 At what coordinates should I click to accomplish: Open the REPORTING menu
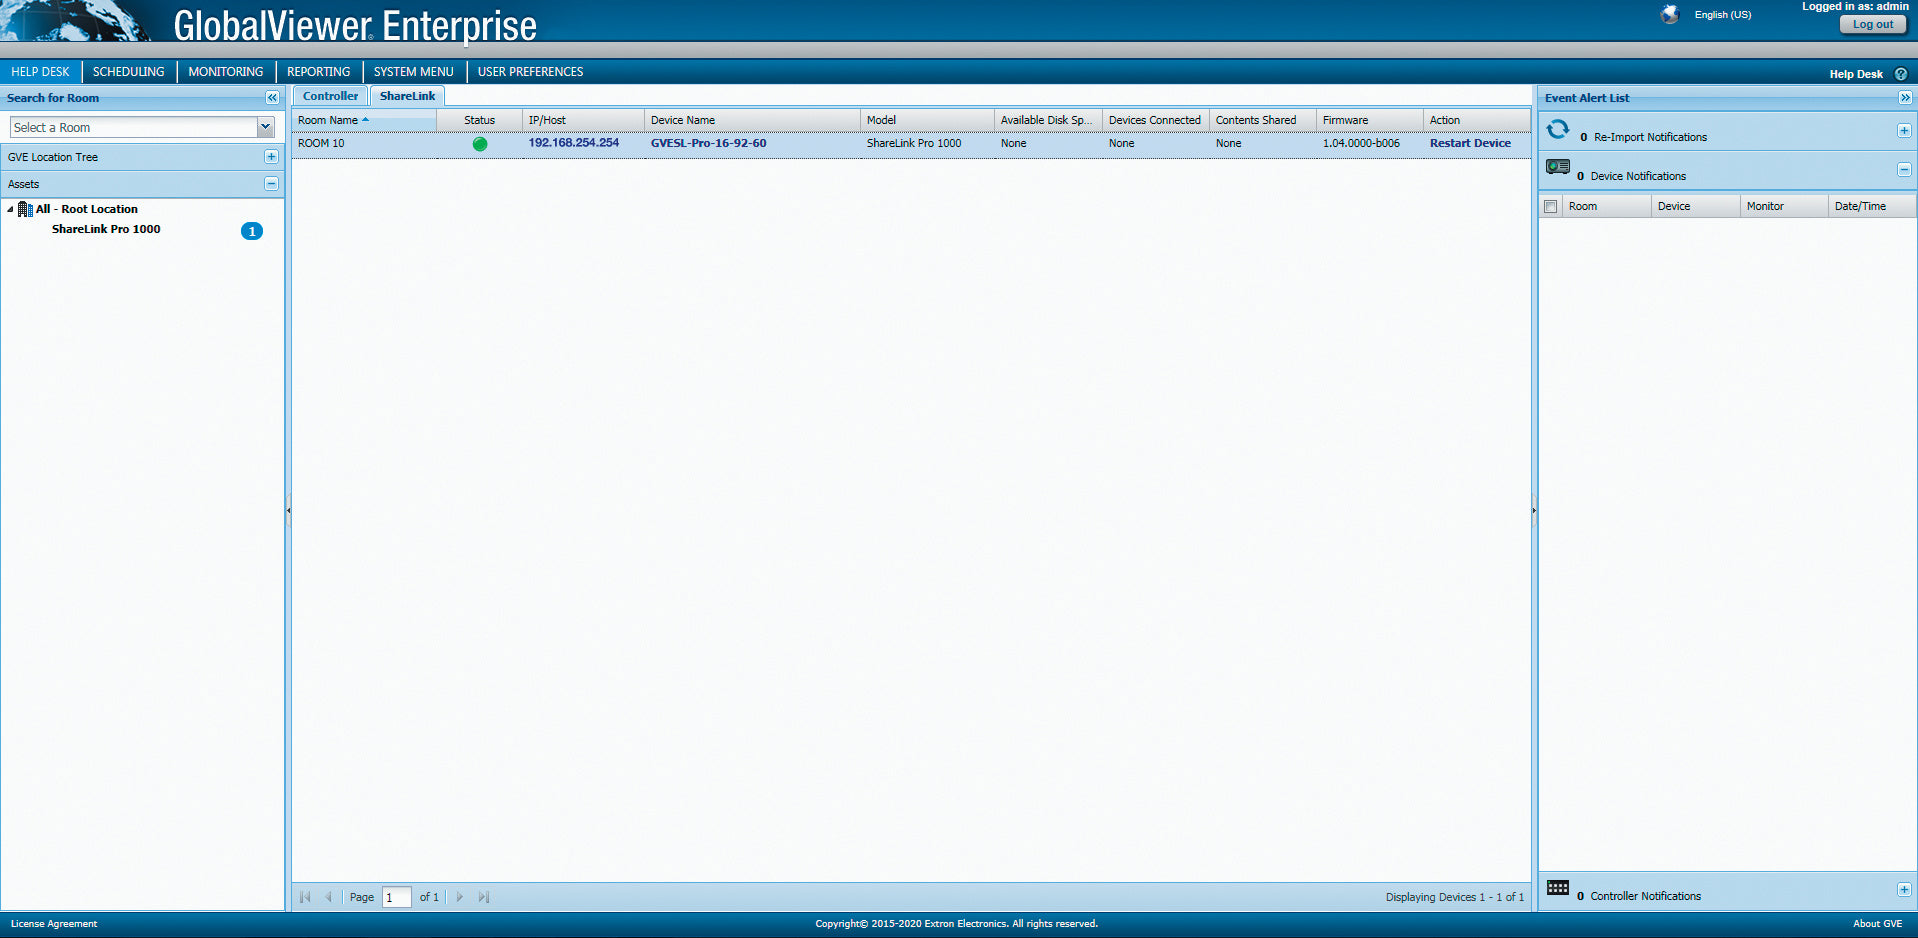pos(319,72)
